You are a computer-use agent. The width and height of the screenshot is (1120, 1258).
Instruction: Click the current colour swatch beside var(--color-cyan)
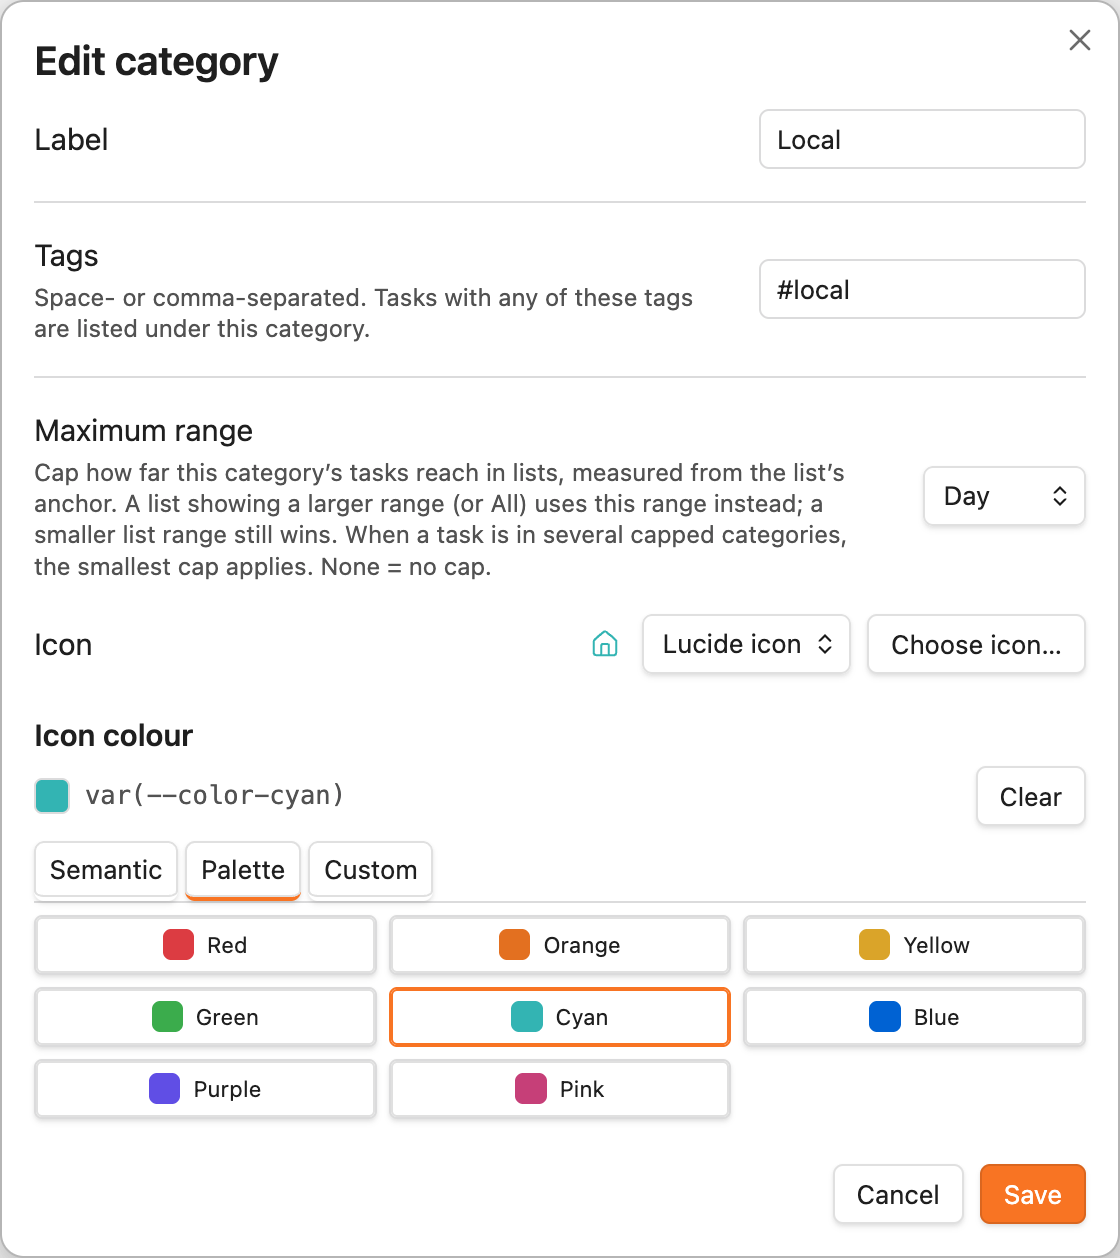click(52, 796)
